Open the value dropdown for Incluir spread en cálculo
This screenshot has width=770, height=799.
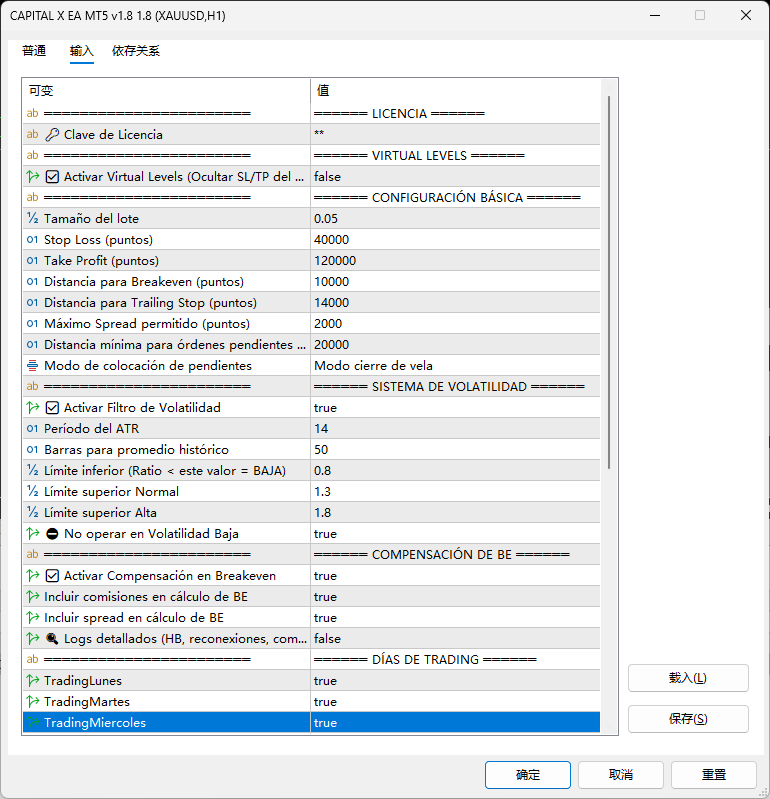pyautogui.click(x=455, y=618)
